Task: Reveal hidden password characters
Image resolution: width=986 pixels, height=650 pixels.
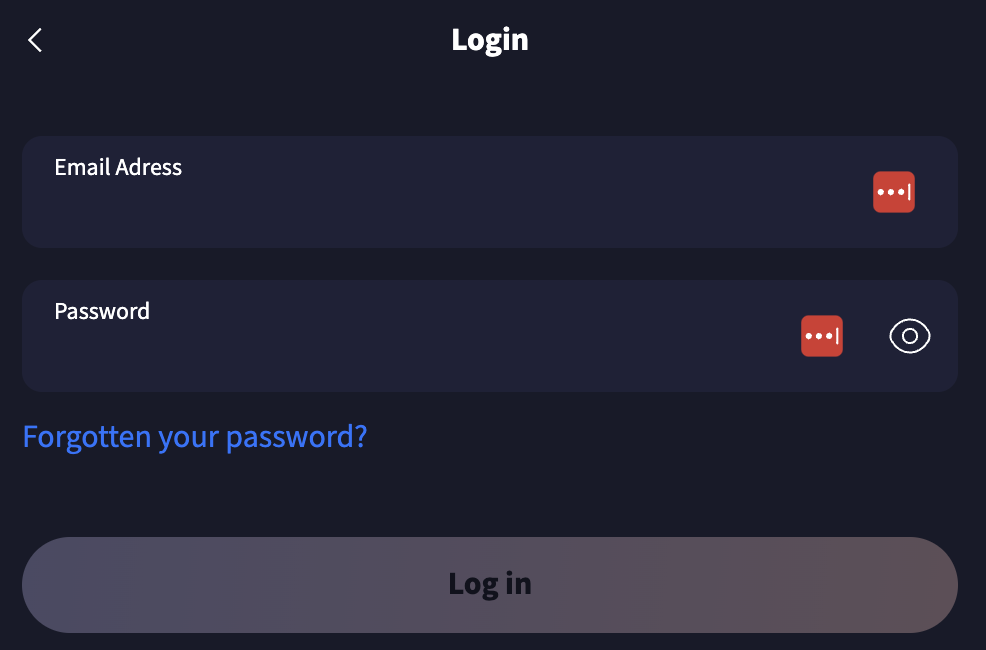Action: click(x=909, y=336)
